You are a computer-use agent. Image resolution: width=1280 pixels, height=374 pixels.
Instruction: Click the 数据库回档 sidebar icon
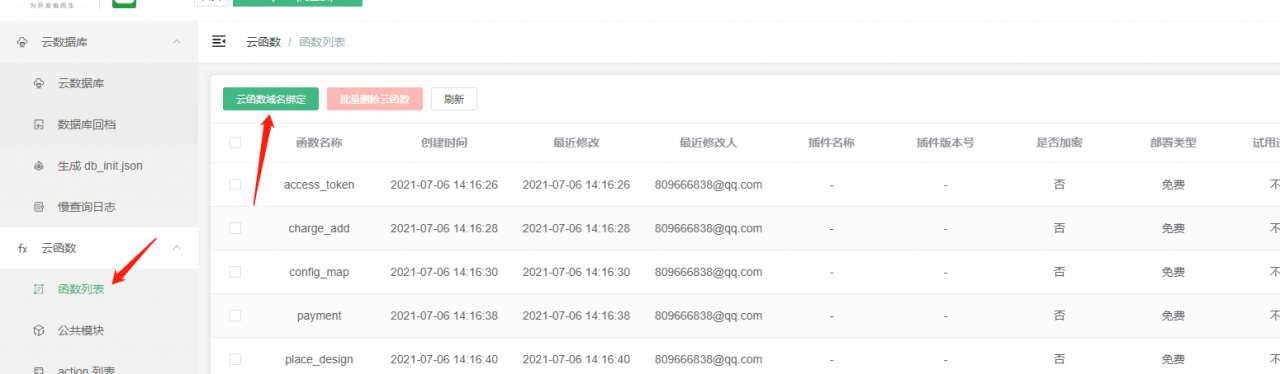(x=39, y=125)
